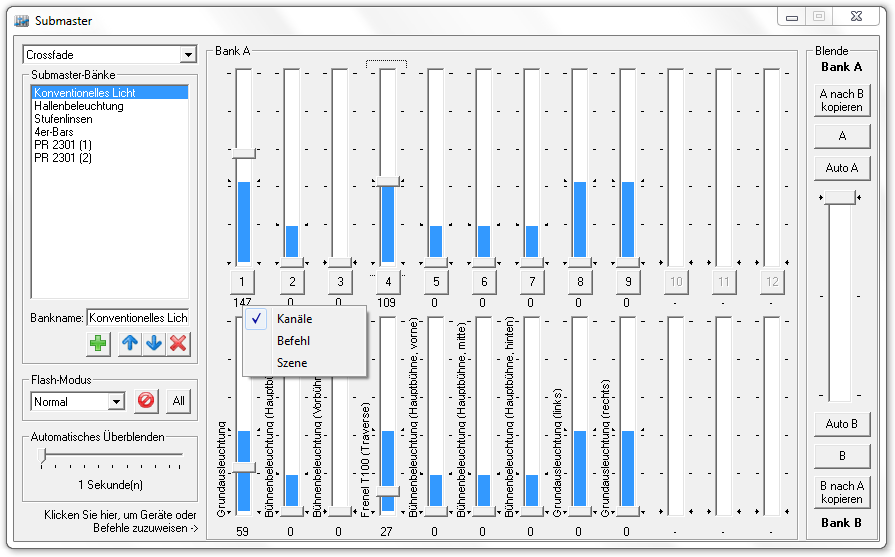Click into the Bankname text field
Viewport: 895px width, 557px height.
137,318
